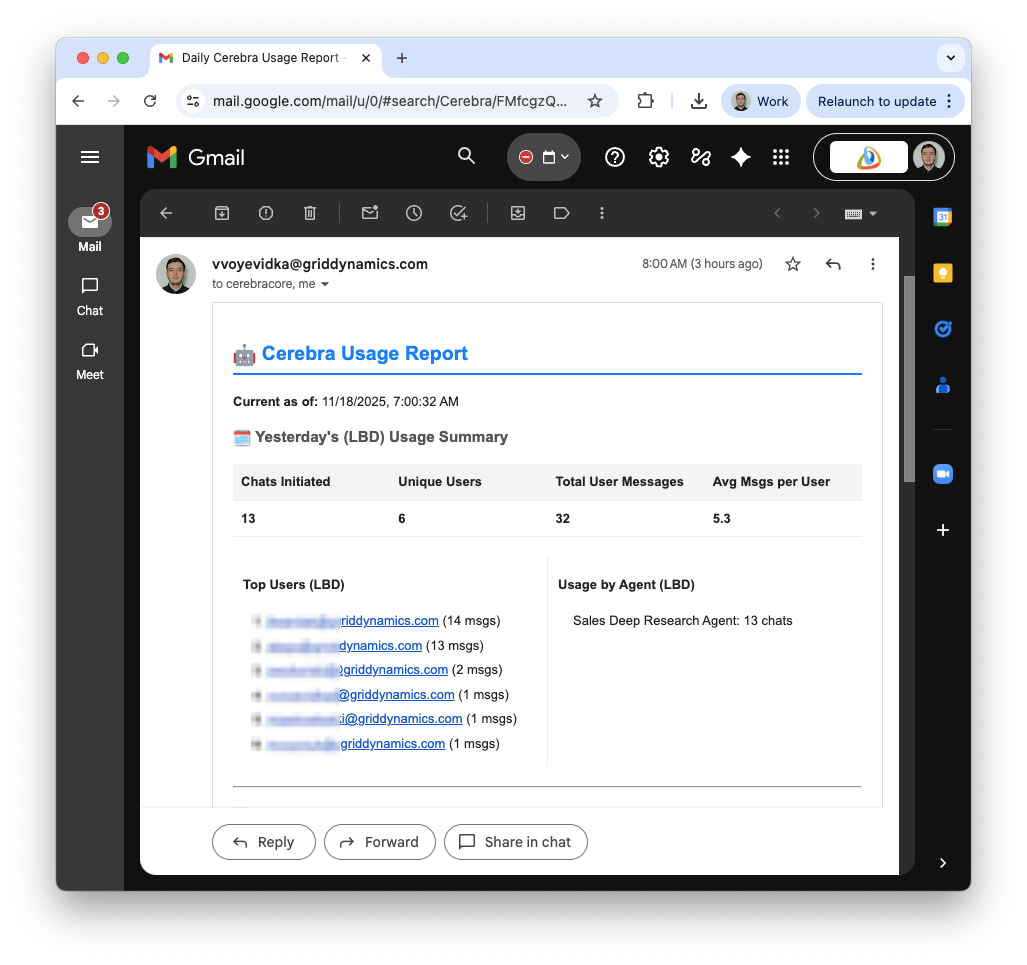
Task: Report the message as spam
Action: click(x=266, y=213)
